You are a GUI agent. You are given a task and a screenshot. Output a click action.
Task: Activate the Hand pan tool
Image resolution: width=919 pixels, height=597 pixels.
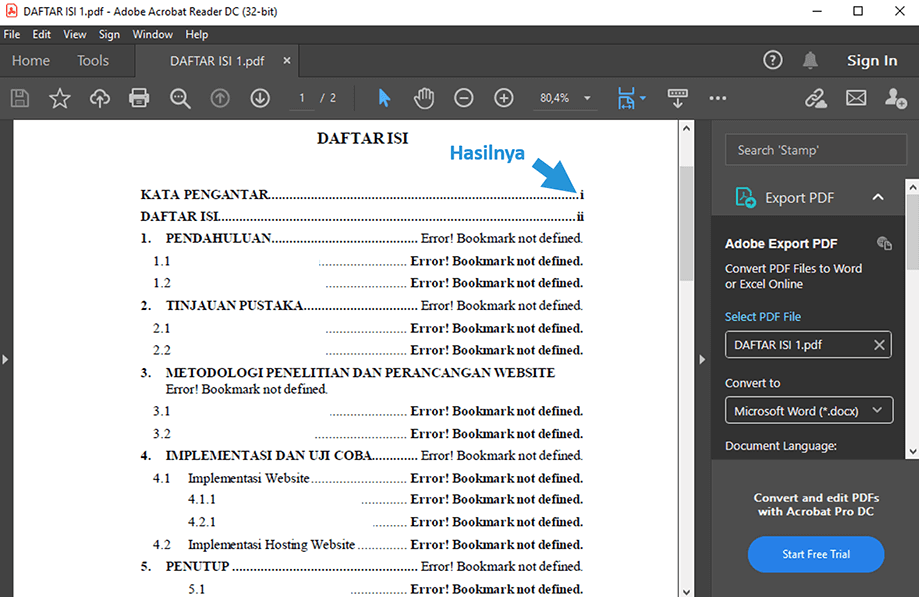tap(424, 98)
